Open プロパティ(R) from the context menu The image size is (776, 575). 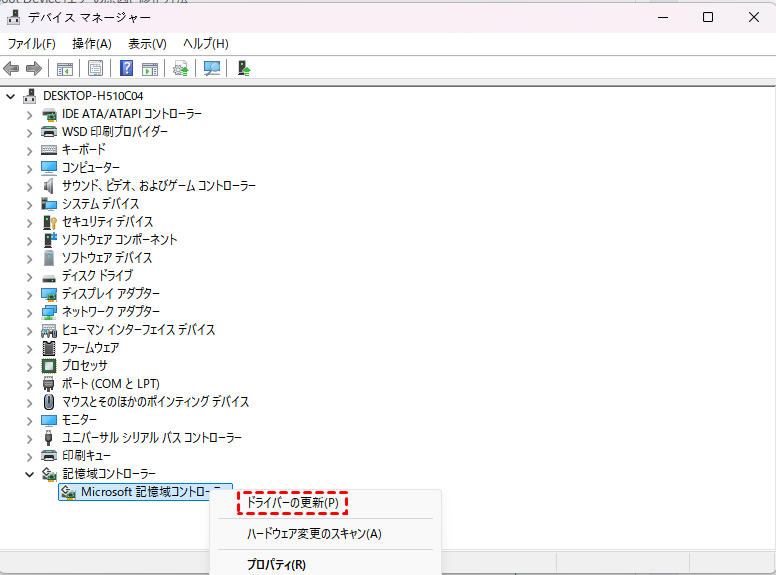pos(276,564)
